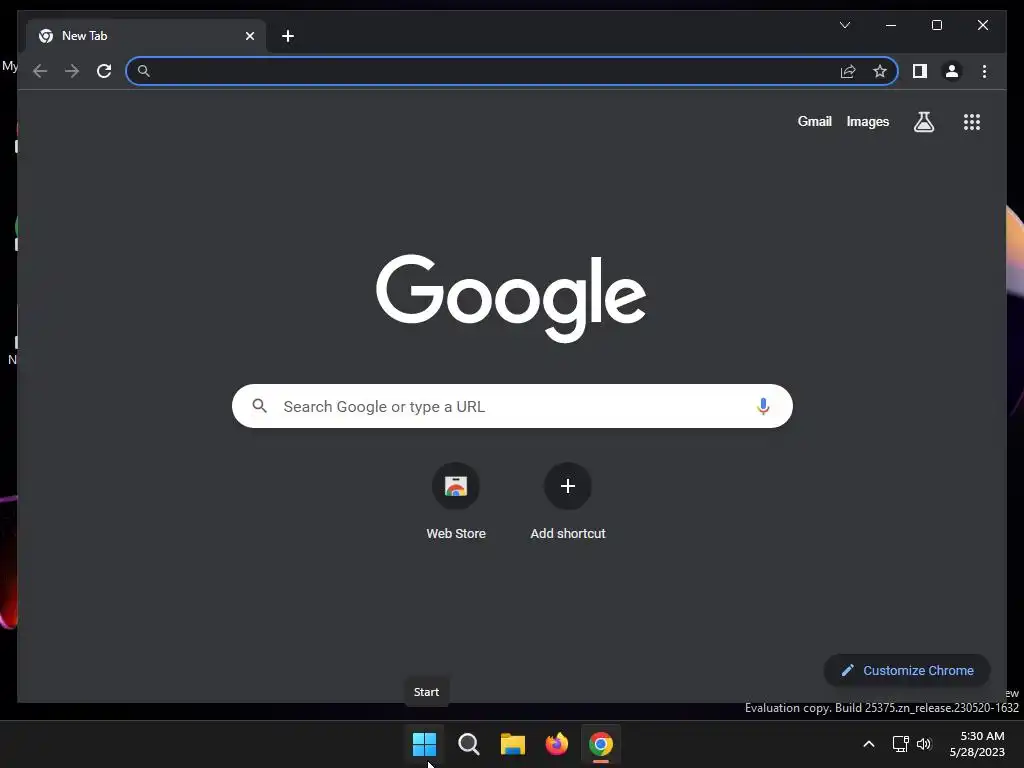The width and height of the screenshot is (1024, 768).
Task: Open the clock and date flyout
Action: click(977, 744)
